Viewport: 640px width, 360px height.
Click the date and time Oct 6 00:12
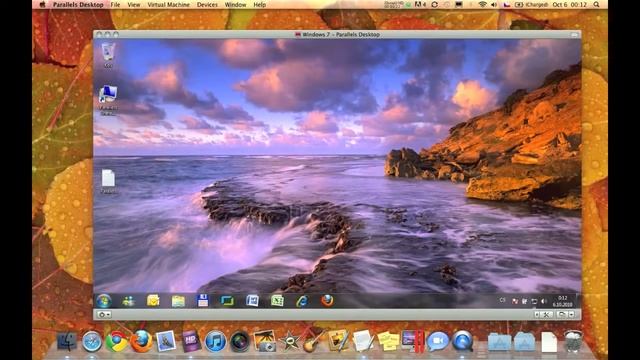(569, 5)
